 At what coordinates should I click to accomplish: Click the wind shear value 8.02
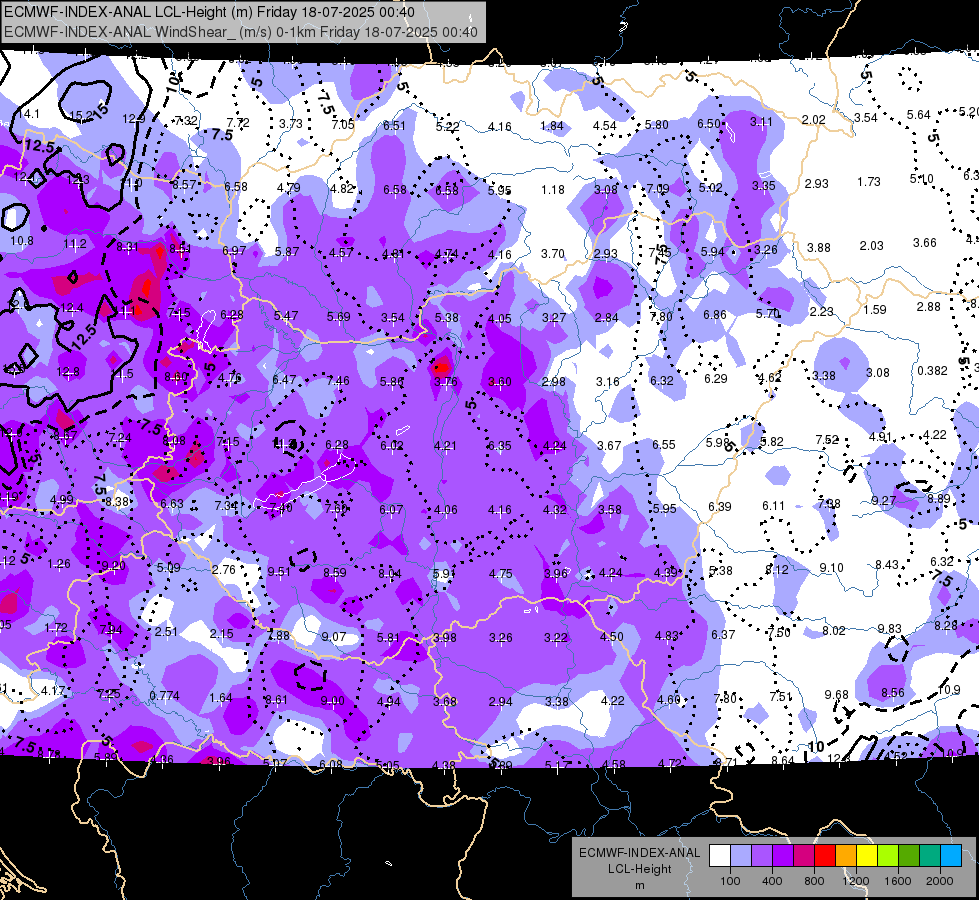coord(834,631)
